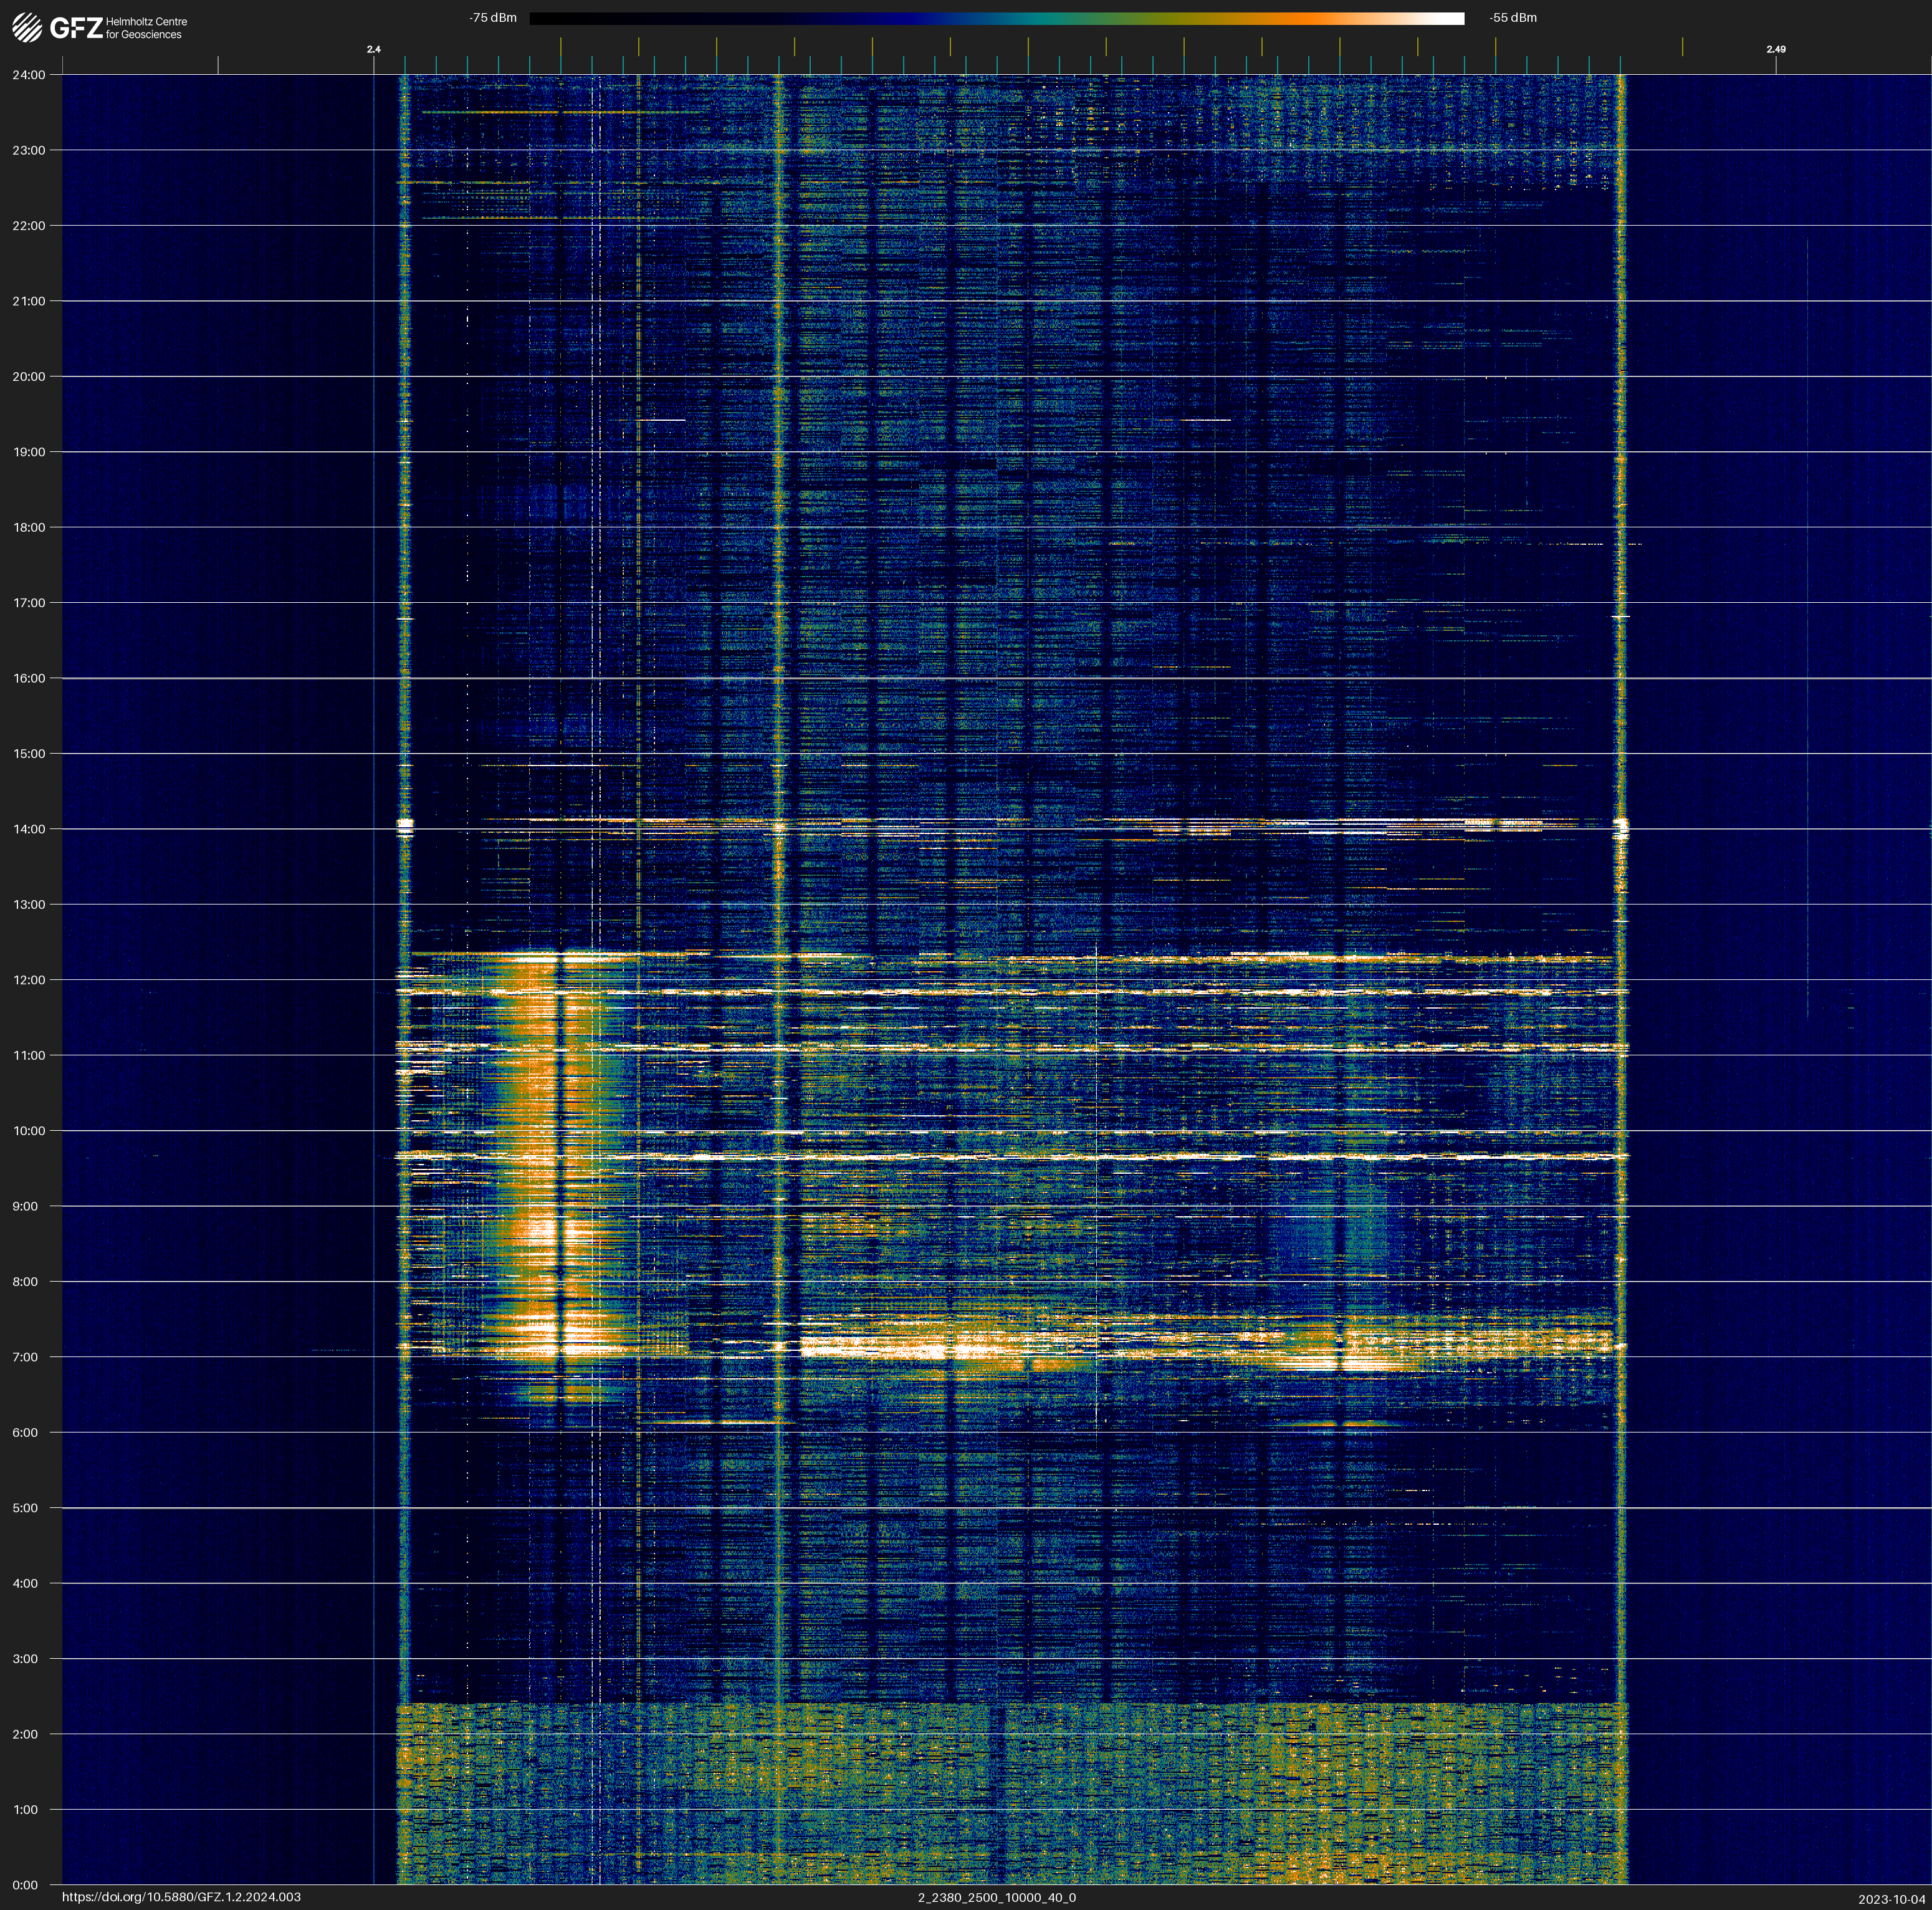The width and height of the screenshot is (1932, 1910).
Task: Click the 7:00 time axis label
Action: coord(26,1357)
